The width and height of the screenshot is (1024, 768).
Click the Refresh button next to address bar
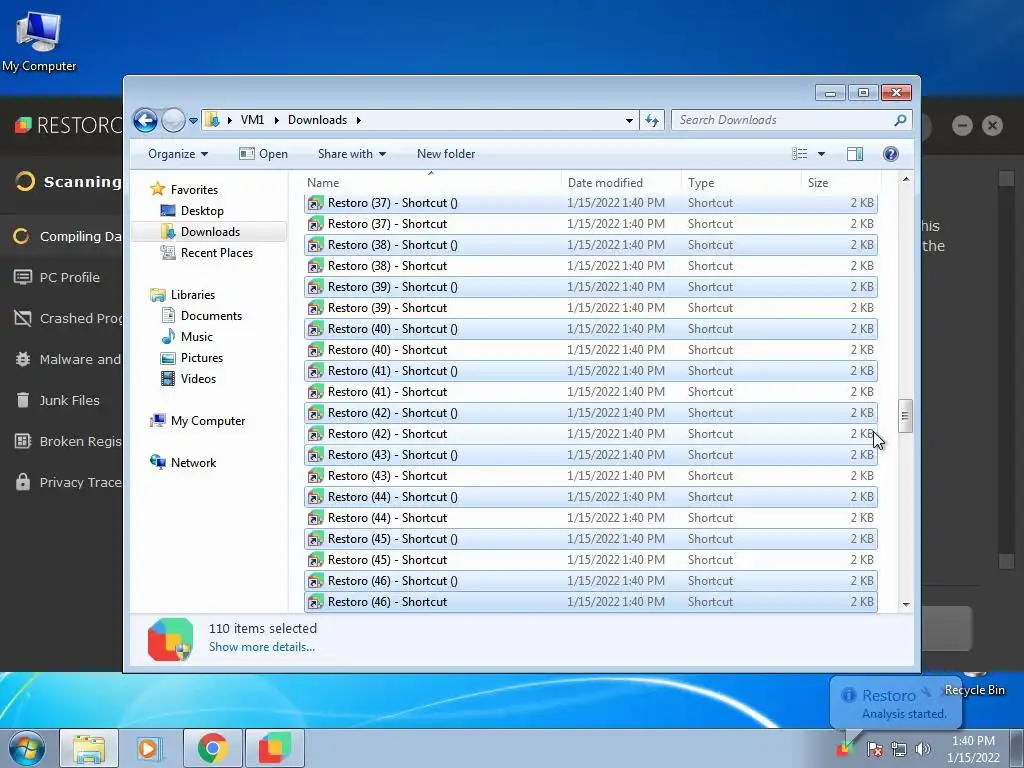click(x=652, y=120)
